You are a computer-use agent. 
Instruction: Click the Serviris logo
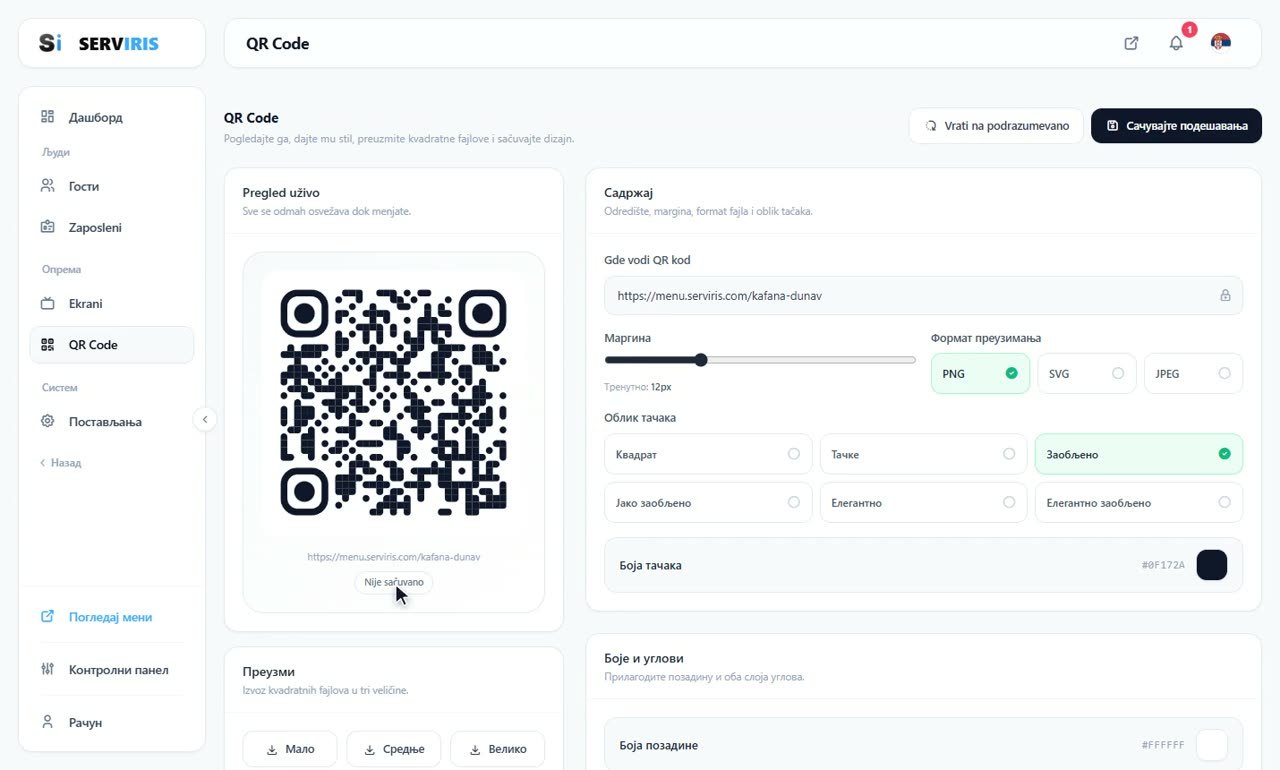(x=99, y=43)
